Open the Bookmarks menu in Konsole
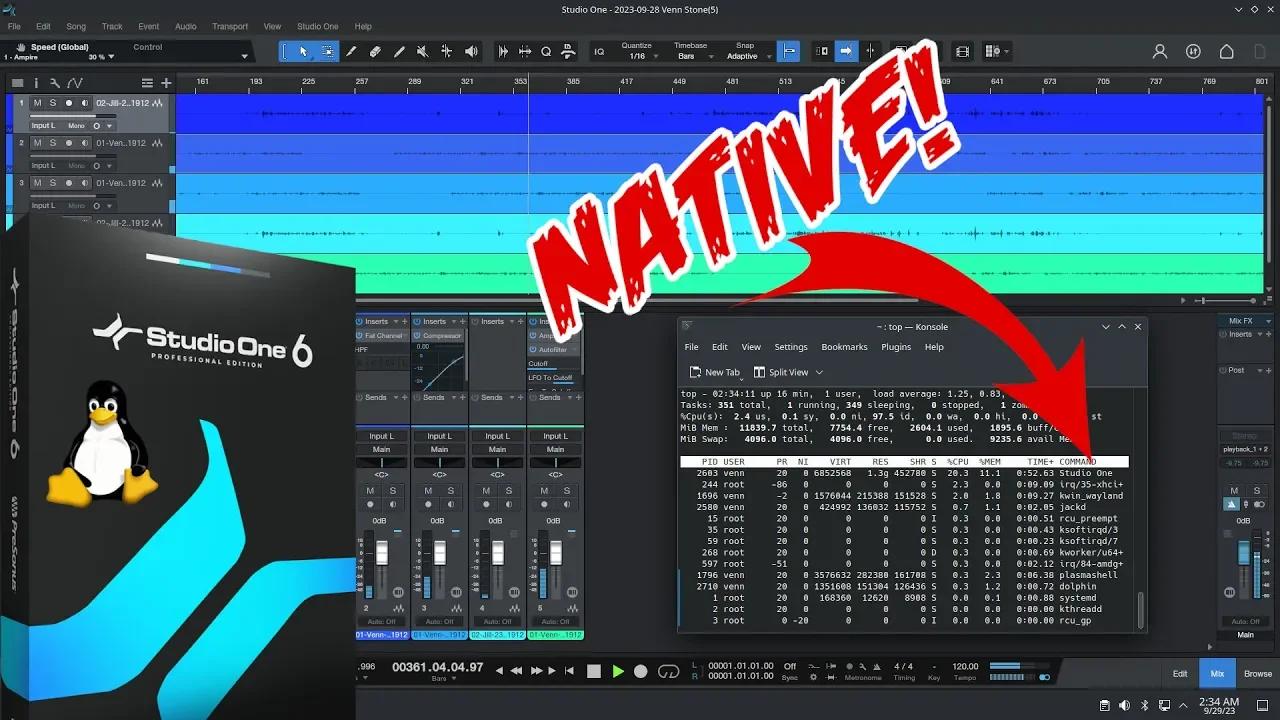1280x720 pixels. pyautogui.click(x=844, y=347)
